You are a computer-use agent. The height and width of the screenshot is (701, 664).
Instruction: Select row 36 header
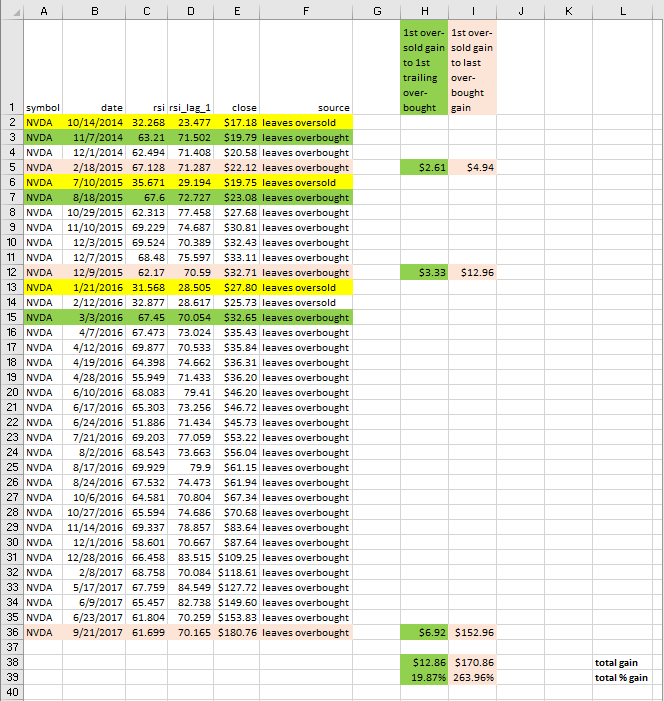12,632
